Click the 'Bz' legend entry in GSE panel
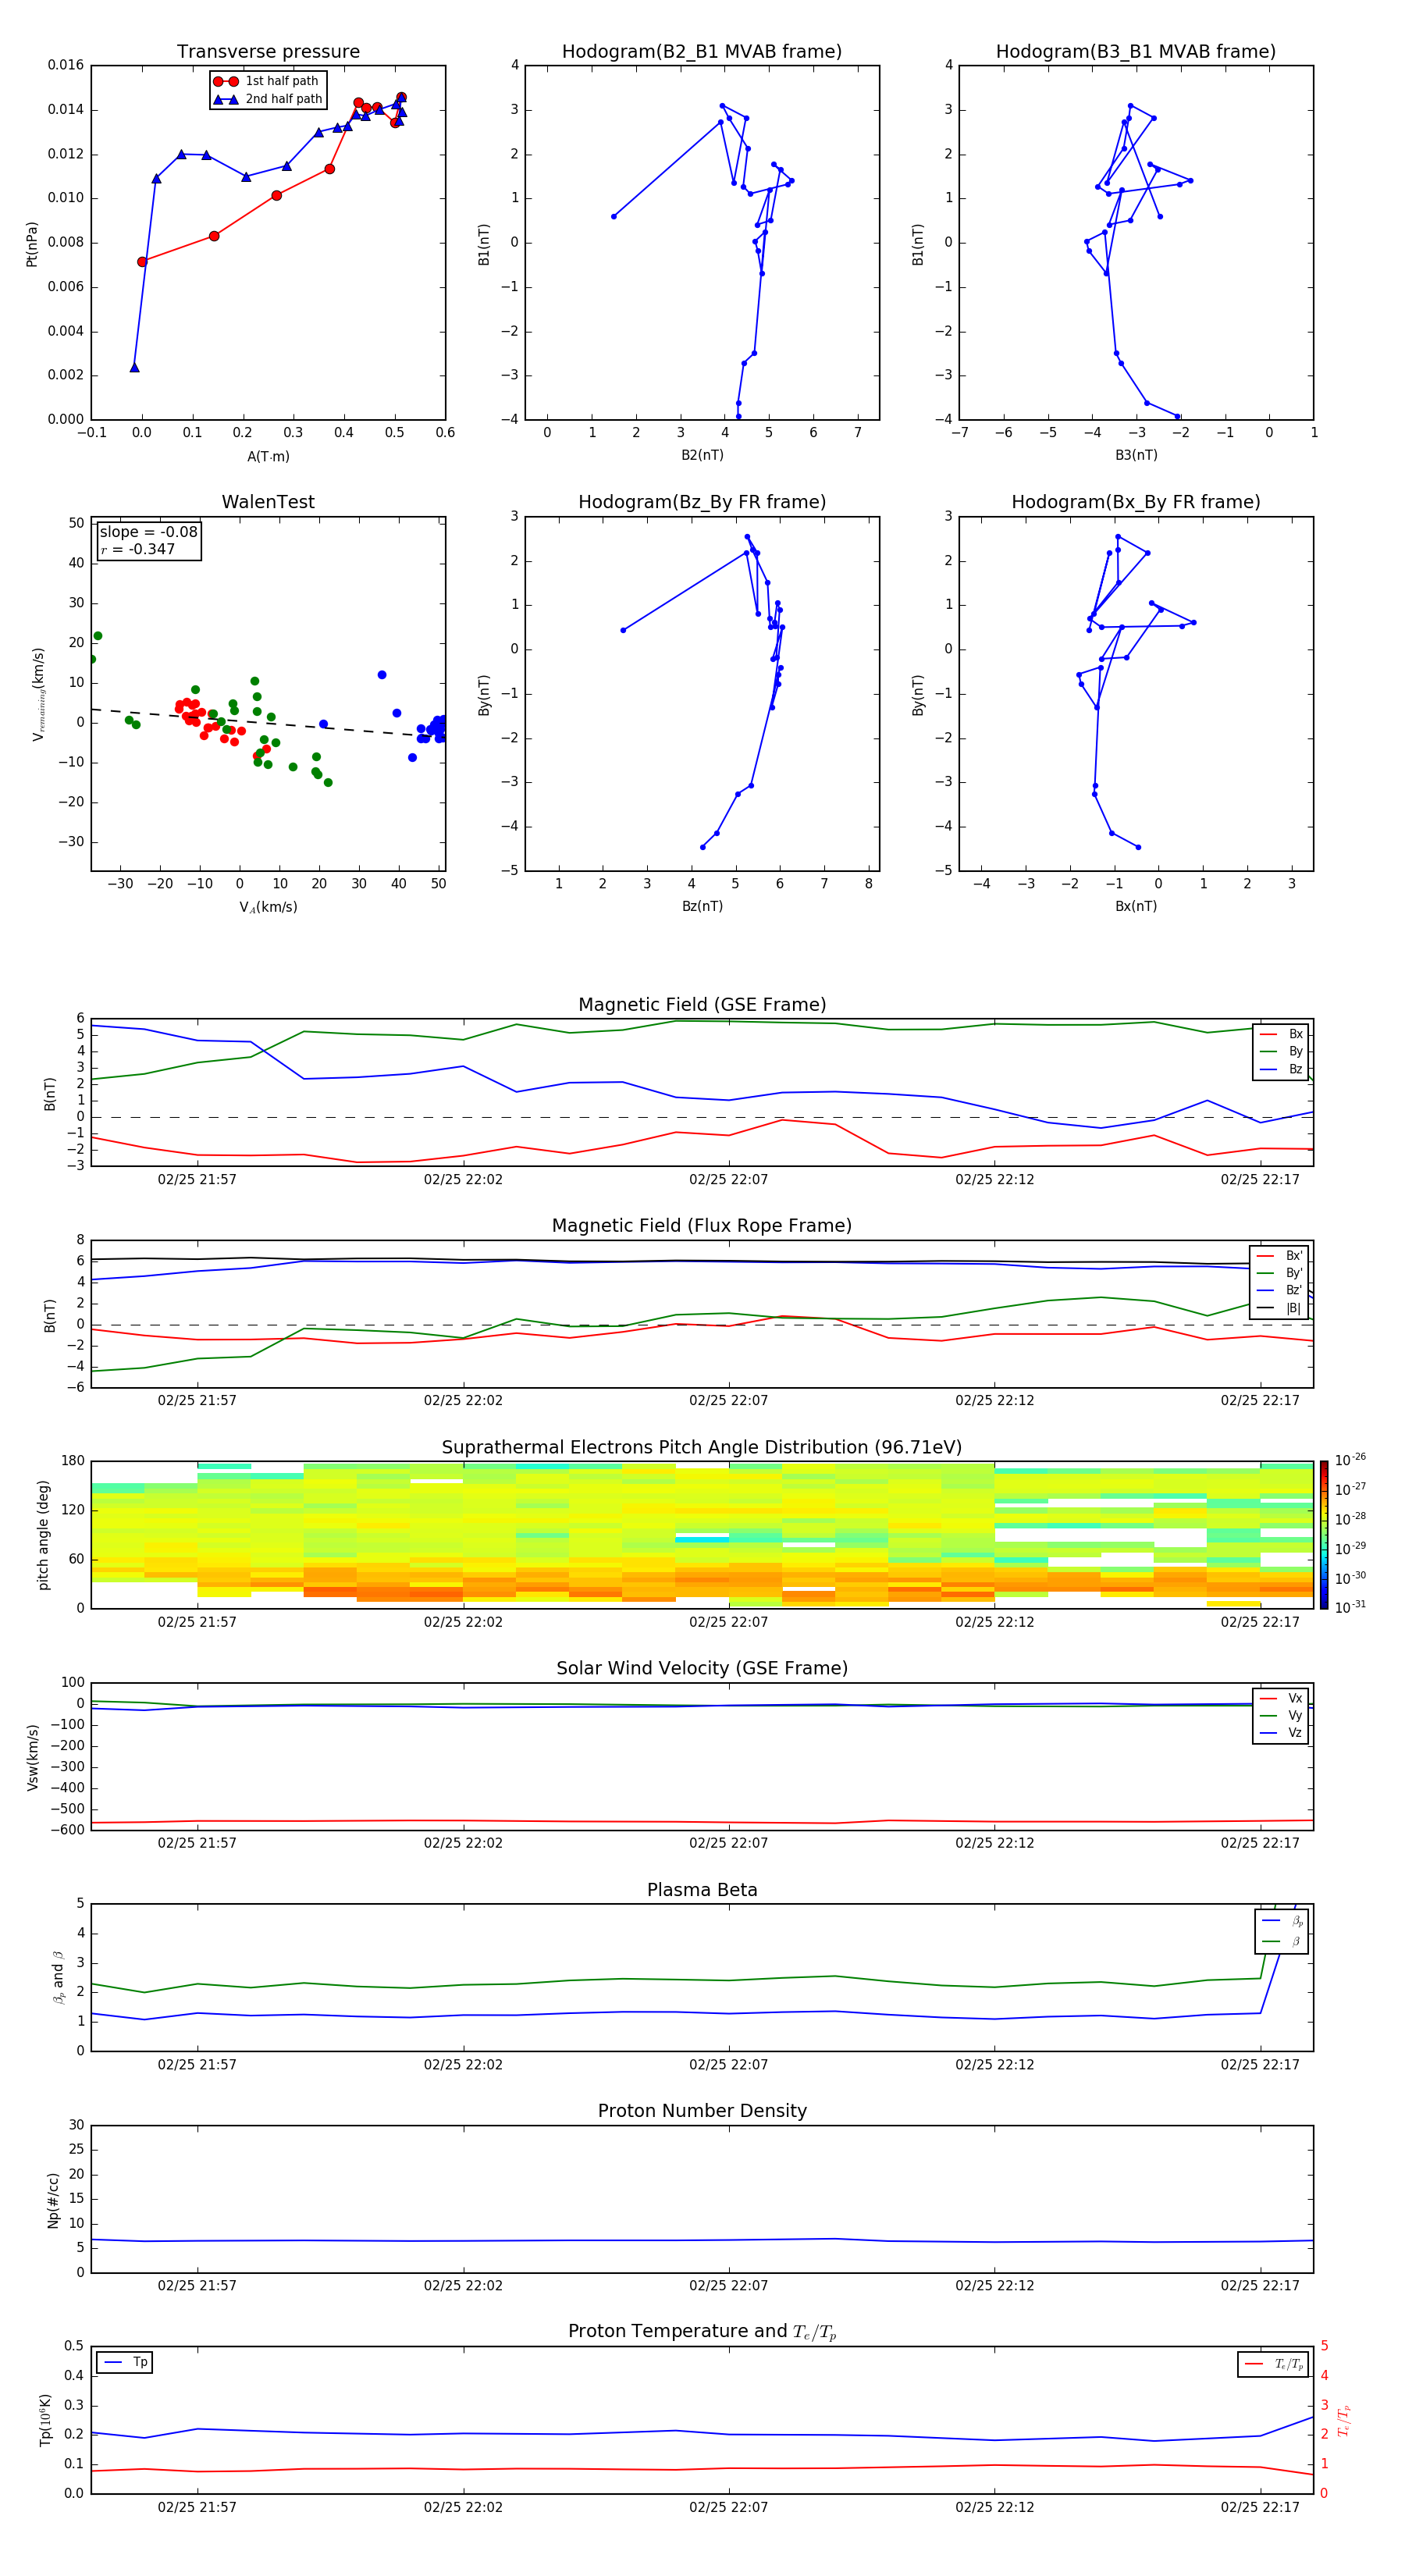 coord(1281,1069)
